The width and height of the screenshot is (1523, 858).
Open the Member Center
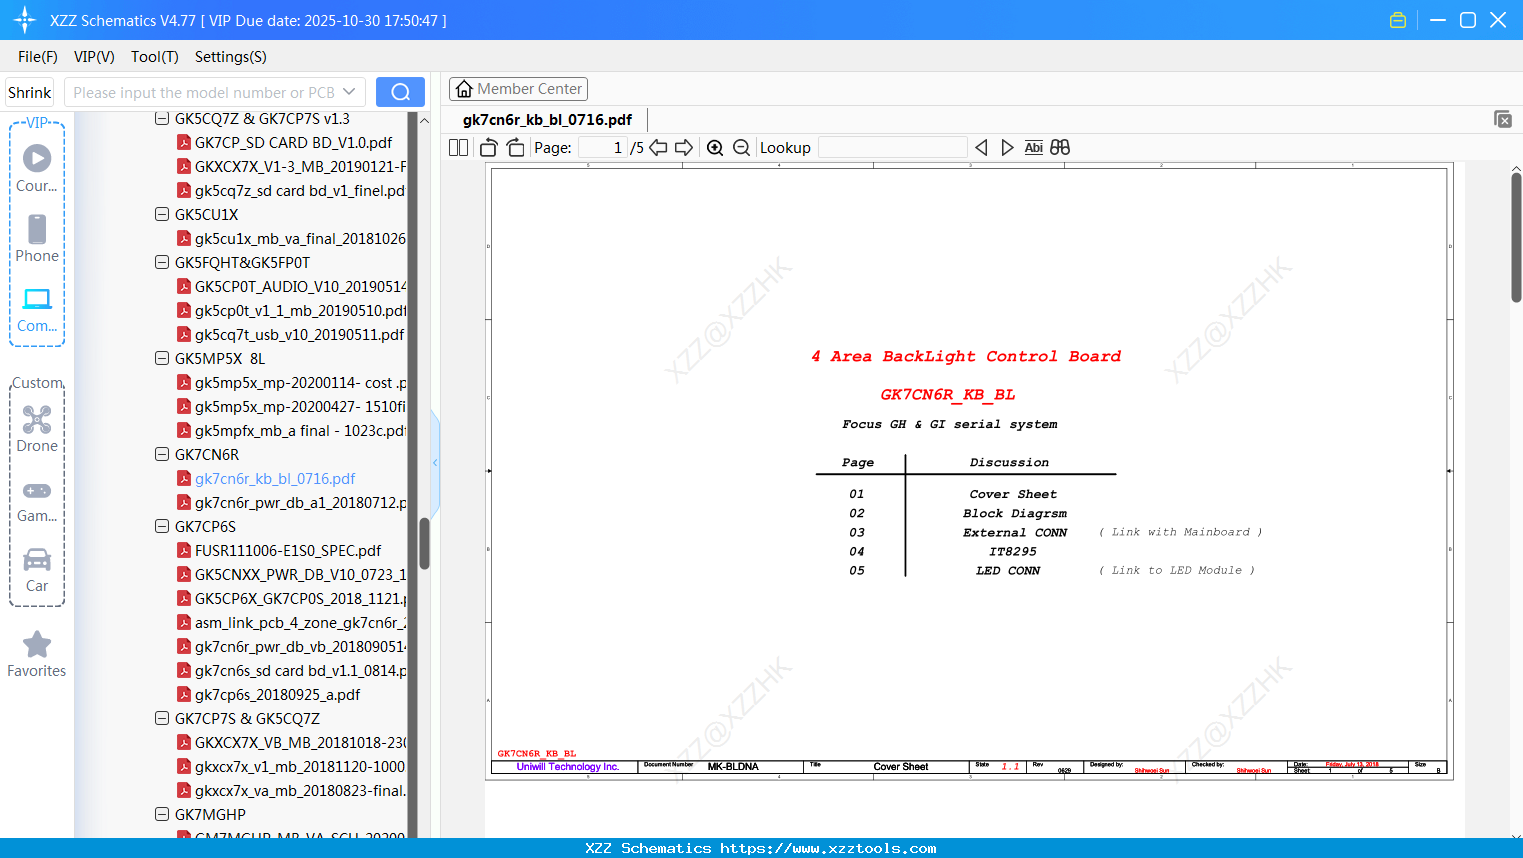pos(518,89)
